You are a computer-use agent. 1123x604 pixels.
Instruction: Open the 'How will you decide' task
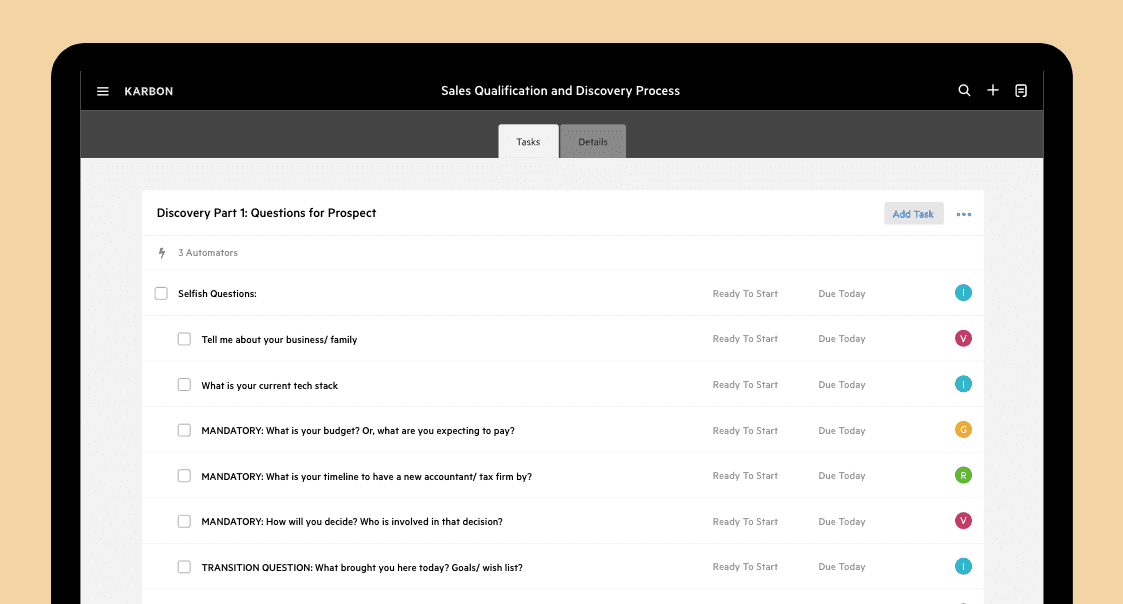pyautogui.click(x=351, y=522)
